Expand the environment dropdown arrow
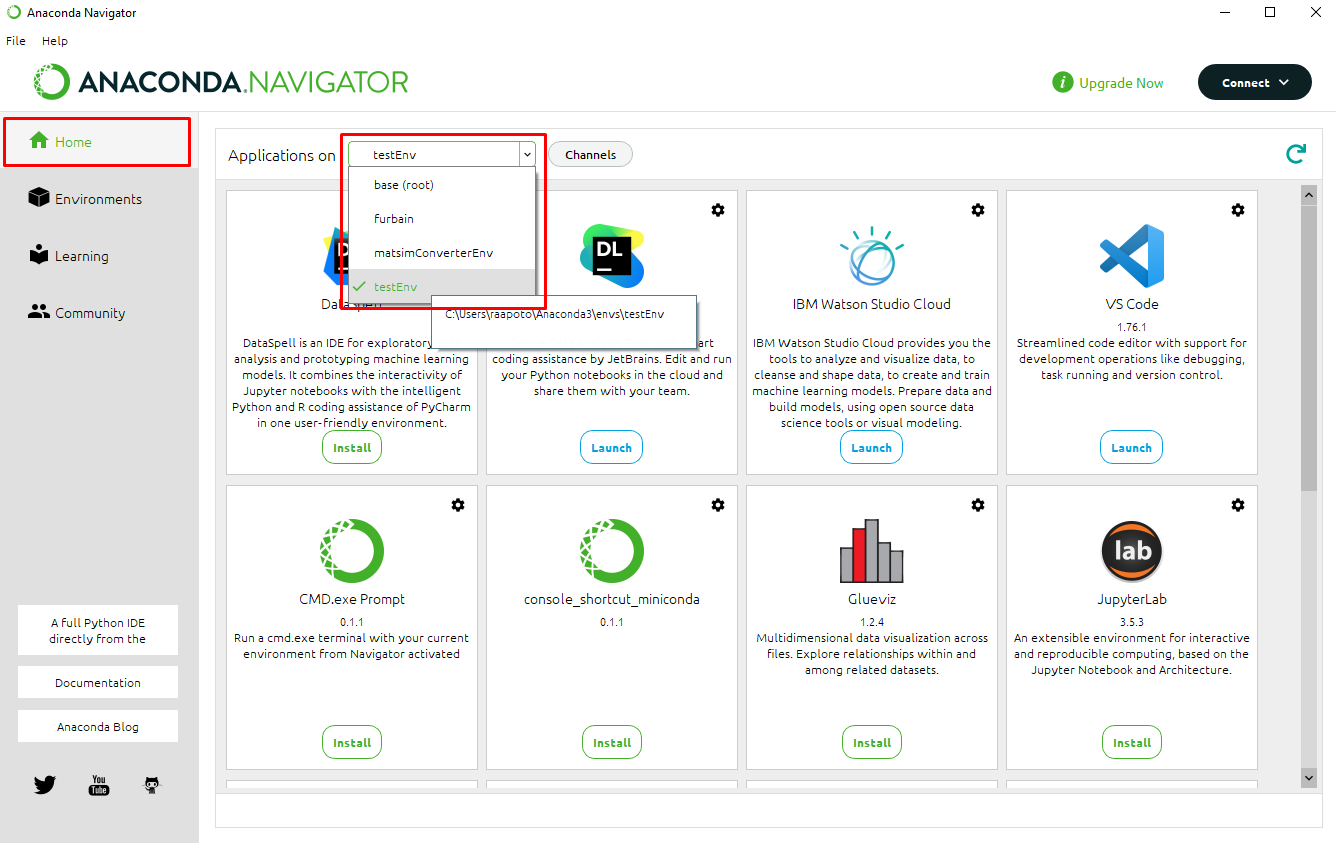Image resolution: width=1336 pixels, height=843 pixels. click(527, 154)
